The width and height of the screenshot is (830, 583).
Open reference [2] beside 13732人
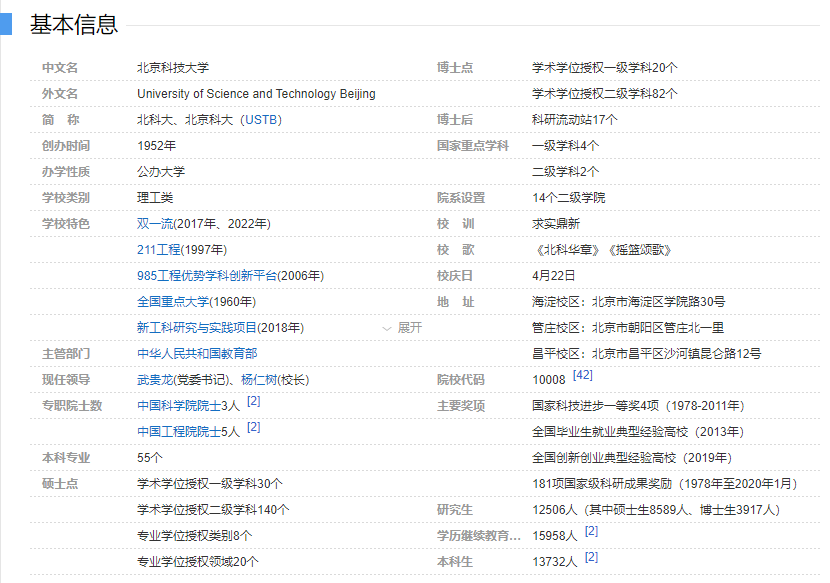coord(591,557)
